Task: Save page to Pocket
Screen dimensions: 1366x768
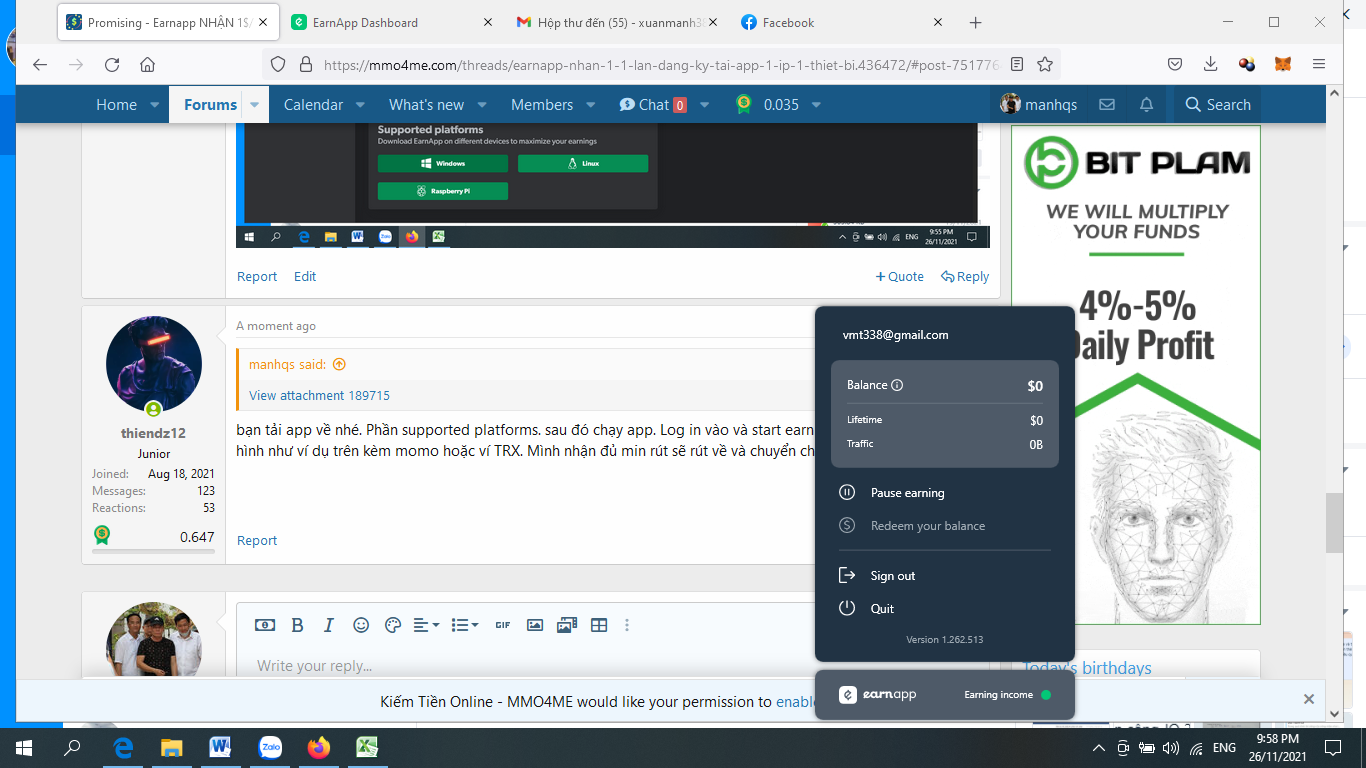Action: pyautogui.click(x=1175, y=64)
